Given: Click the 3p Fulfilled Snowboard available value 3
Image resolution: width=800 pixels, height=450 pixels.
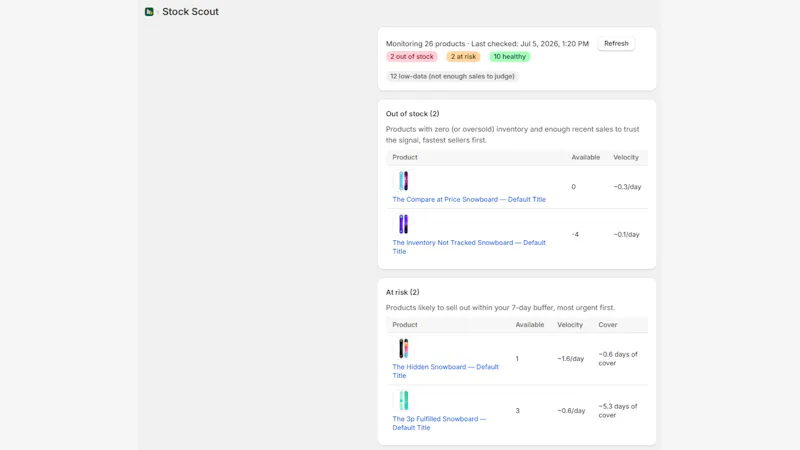Looking at the screenshot, I should pos(517,411).
